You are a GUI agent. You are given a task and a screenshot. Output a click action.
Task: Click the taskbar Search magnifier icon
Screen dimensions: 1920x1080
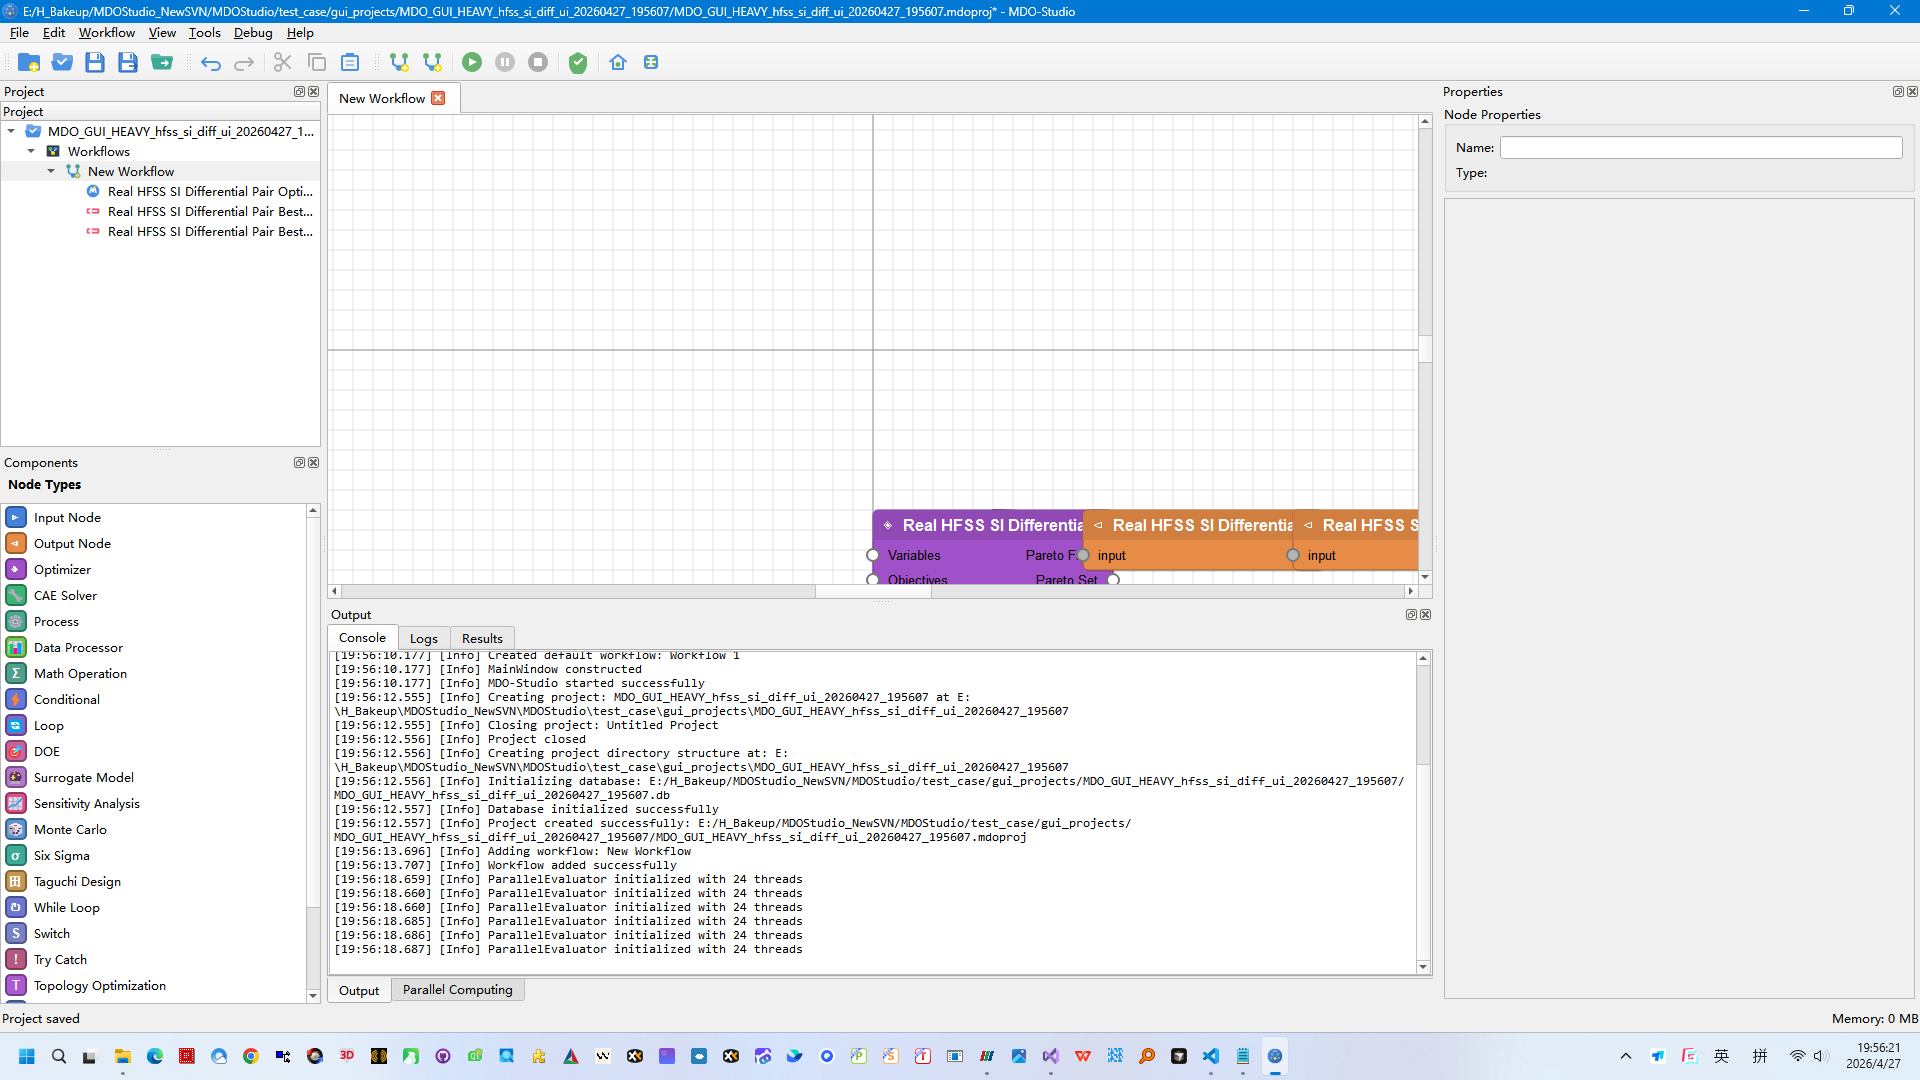[x=59, y=1056]
